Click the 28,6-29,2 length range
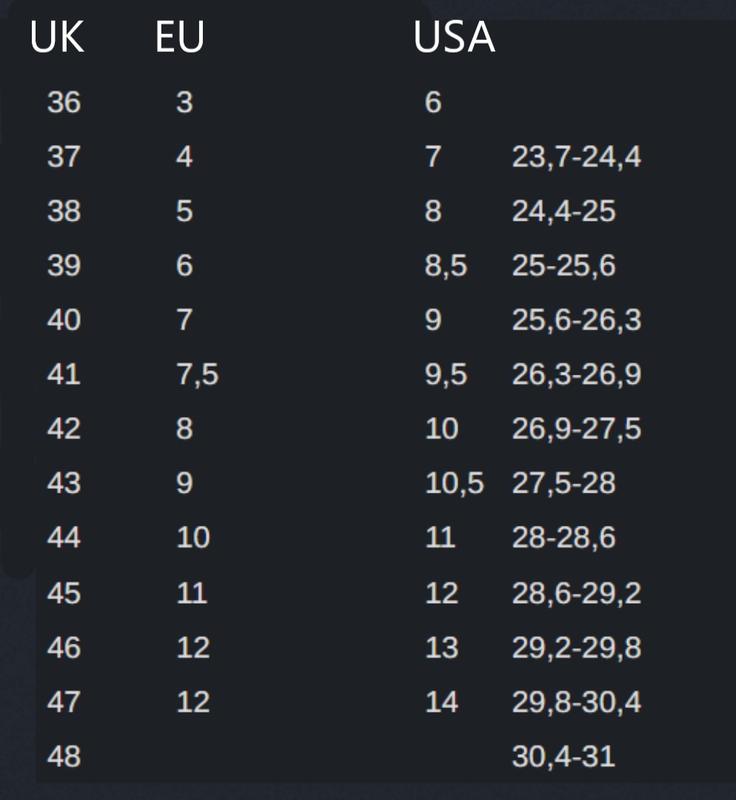The width and height of the screenshot is (736, 800). pyautogui.click(x=576, y=593)
